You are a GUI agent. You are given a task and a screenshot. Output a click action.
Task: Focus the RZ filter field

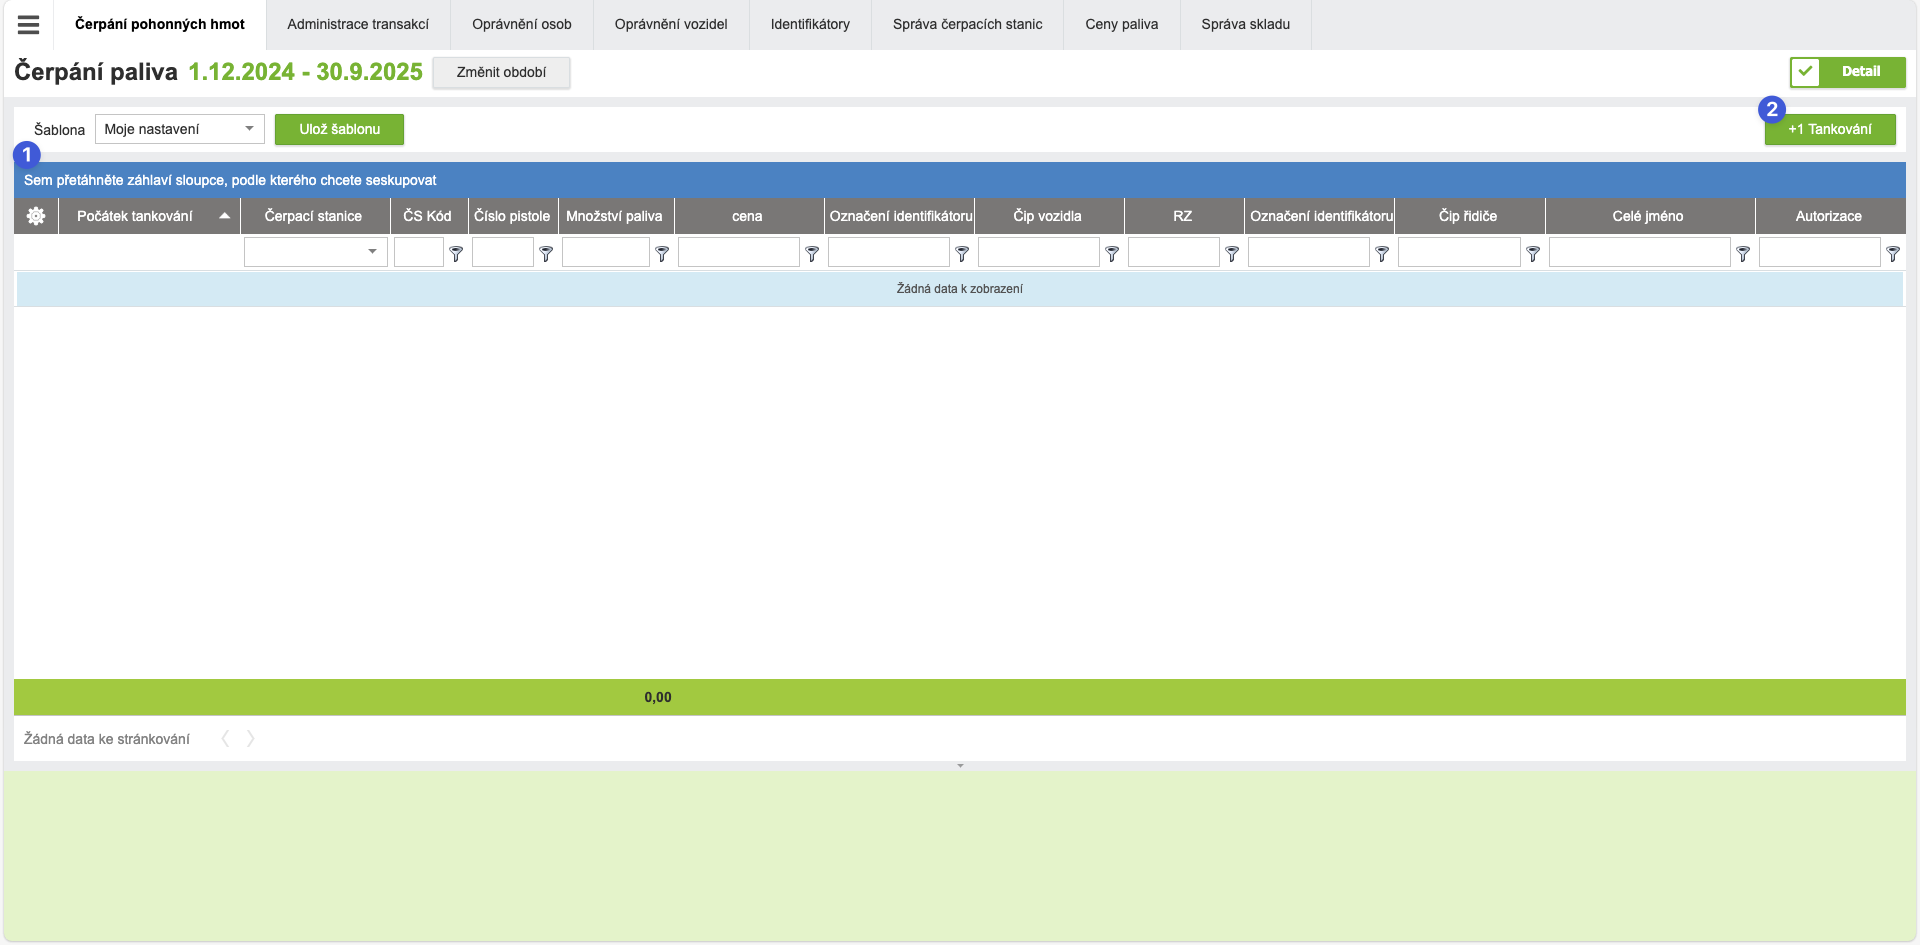coord(1174,252)
